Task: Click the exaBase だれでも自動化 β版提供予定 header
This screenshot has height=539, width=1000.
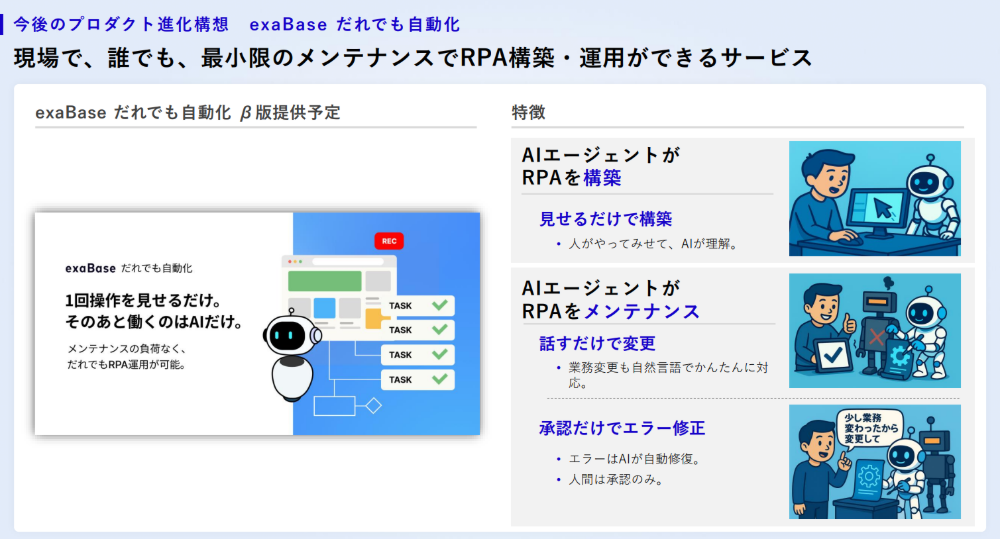Action: click(x=188, y=112)
